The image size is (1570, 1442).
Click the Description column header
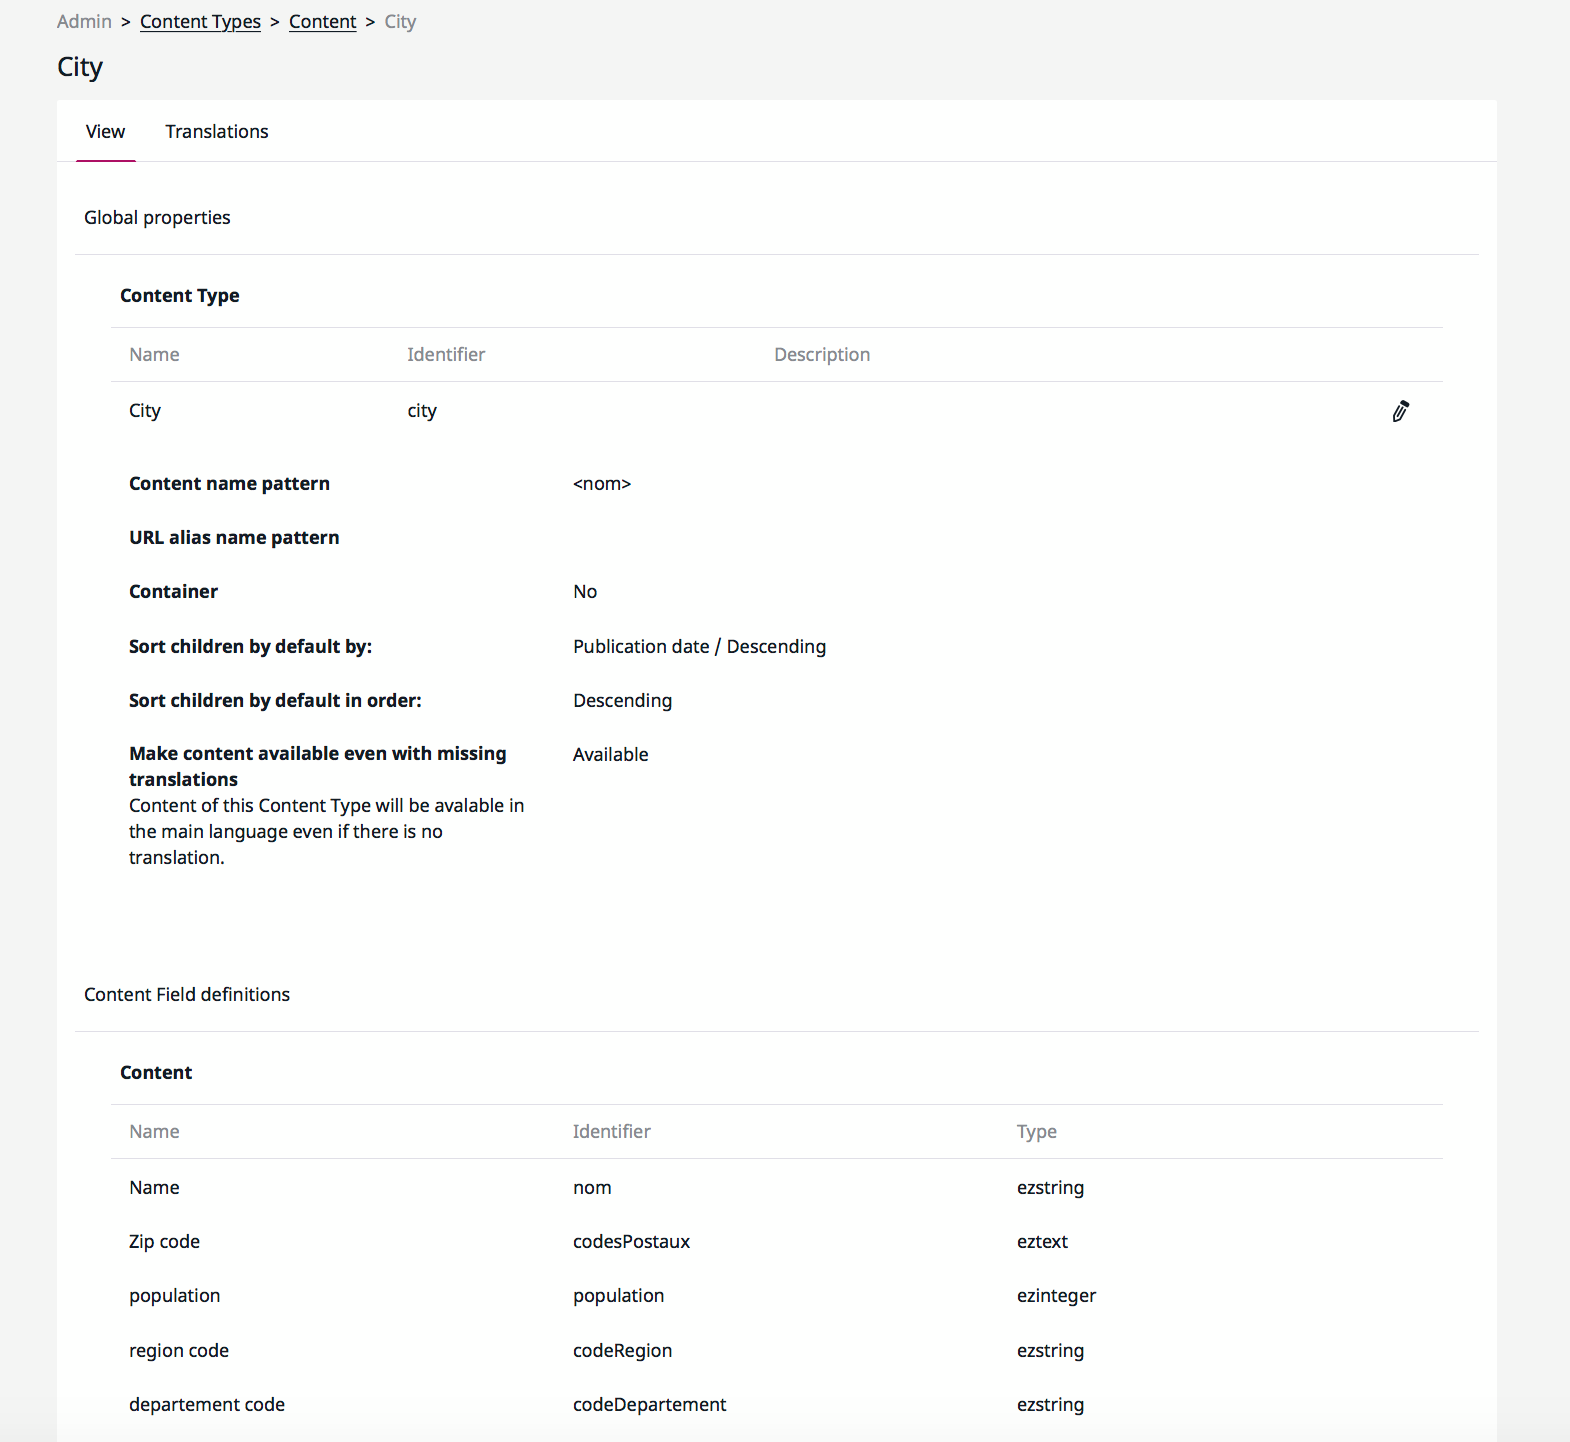pyautogui.click(x=821, y=355)
